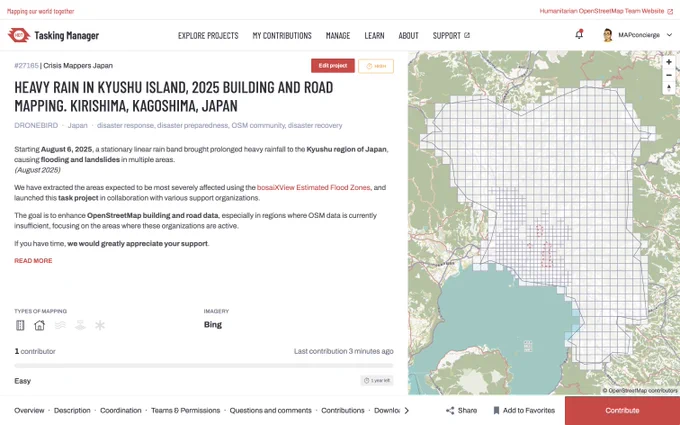Click the project completion progress bar
This screenshot has height=425, width=680.
click(x=204, y=366)
